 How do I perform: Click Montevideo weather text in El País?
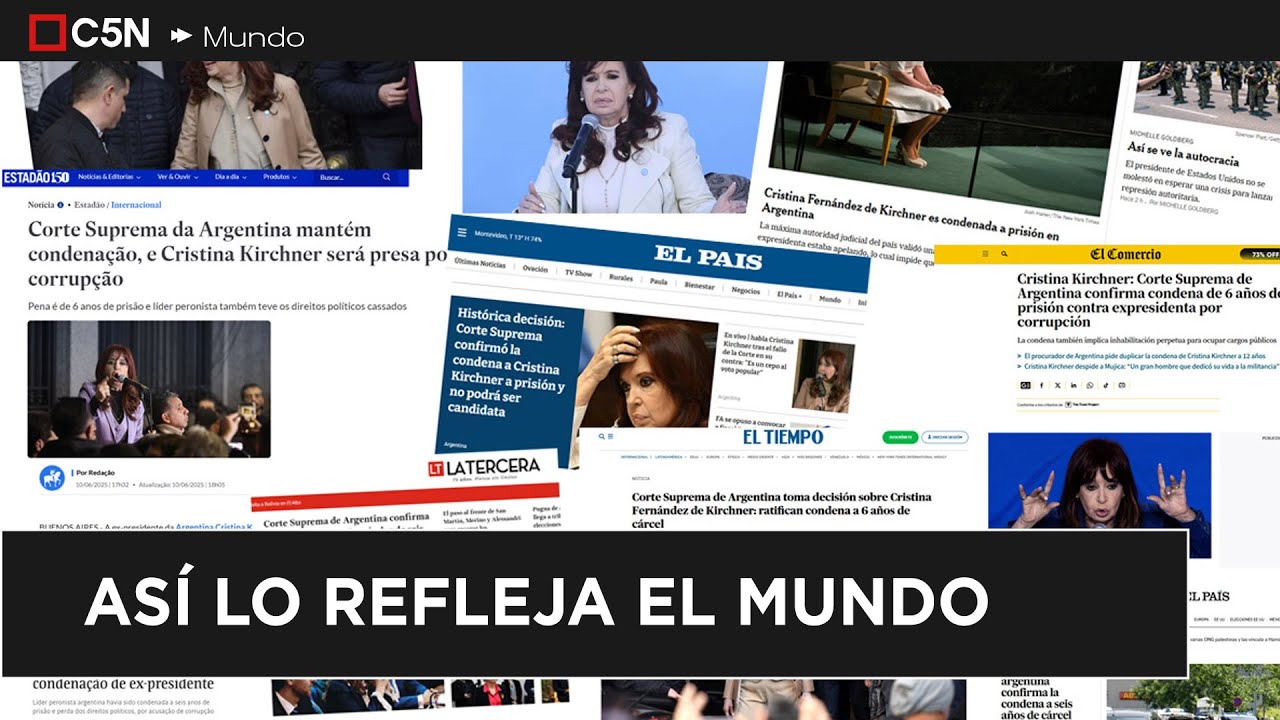tap(508, 236)
